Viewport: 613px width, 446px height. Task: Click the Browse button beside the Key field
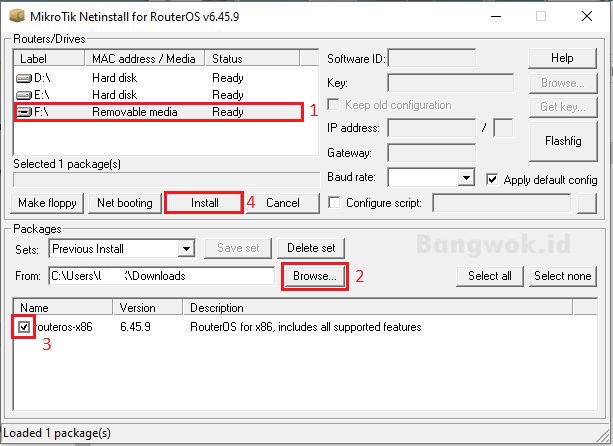tap(563, 83)
